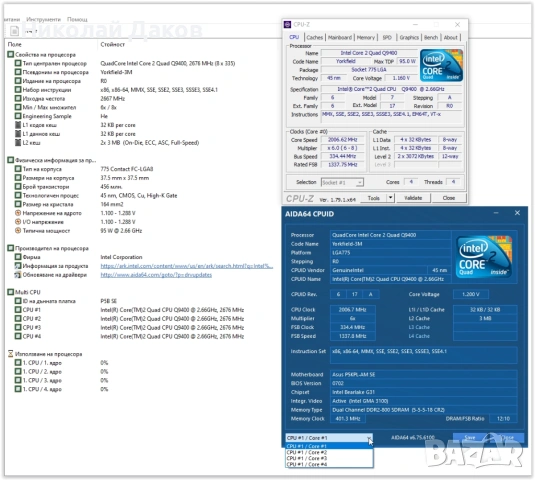Click the Save button in AIDA64 CPUID
This screenshot has height=480, width=535.
click(x=470, y=437)
